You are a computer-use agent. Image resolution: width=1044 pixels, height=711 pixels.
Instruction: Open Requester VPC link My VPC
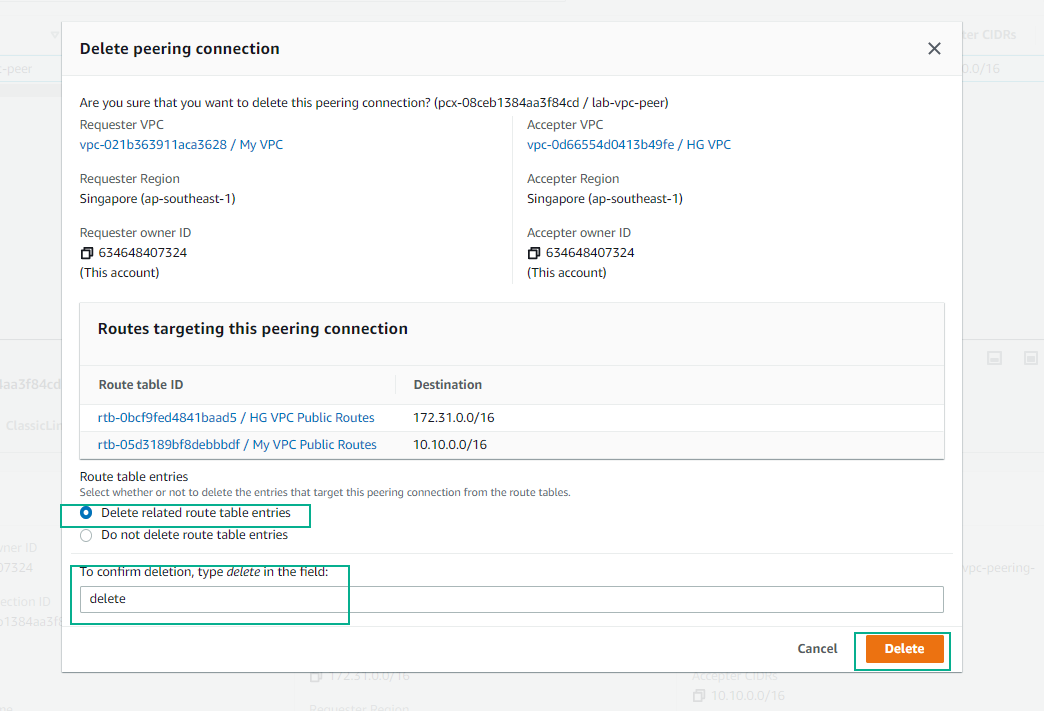click(x=181, y=145)
